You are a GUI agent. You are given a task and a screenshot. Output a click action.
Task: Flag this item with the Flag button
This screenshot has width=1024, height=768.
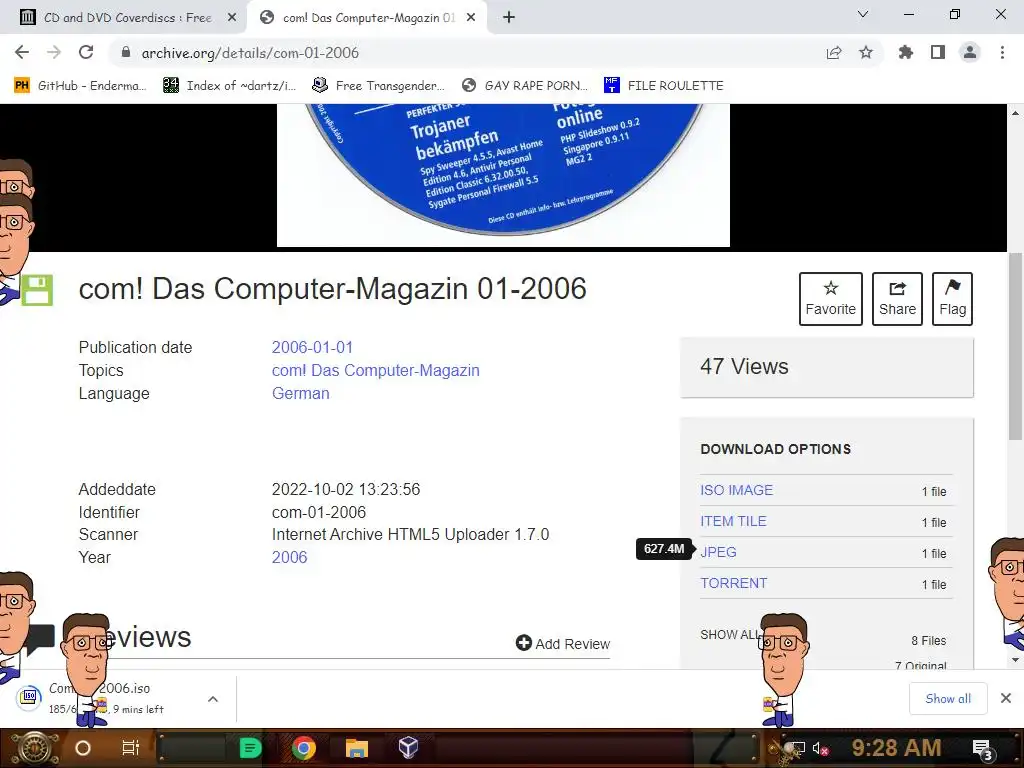tap(952, 298)
